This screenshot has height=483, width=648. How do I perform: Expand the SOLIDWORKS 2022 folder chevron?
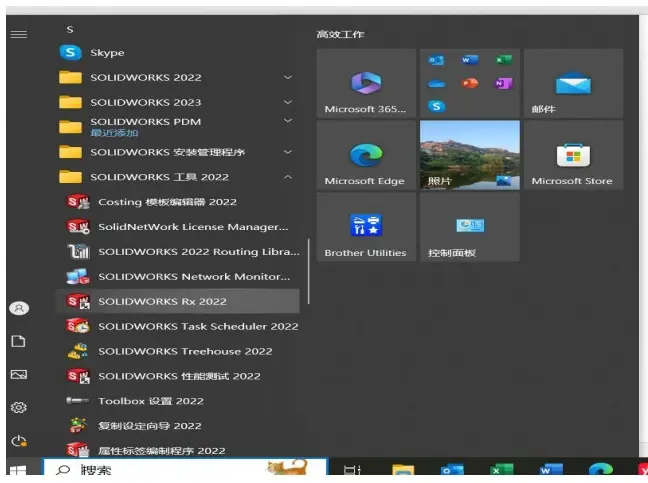(288, 77)
